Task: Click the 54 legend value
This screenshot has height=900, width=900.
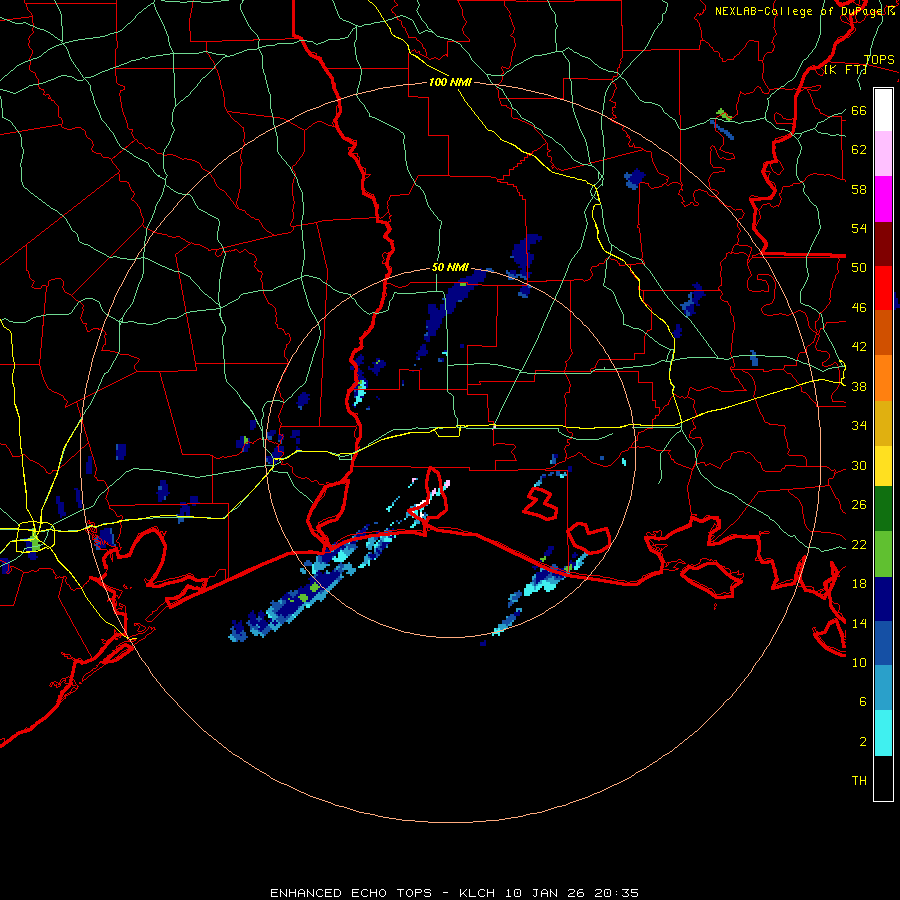Action: click(859, 228)
